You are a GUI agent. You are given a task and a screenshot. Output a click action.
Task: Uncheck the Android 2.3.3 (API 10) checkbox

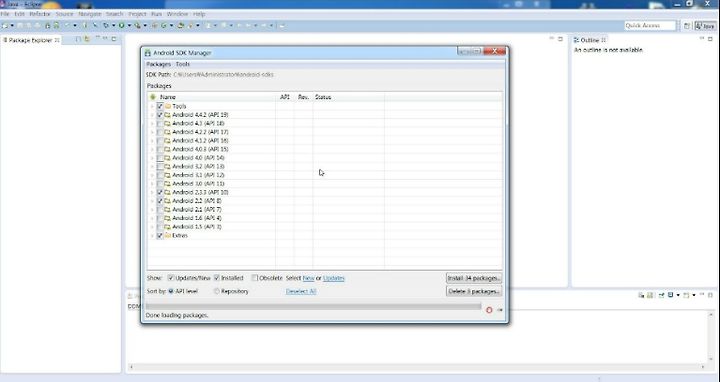[x=160, y=192]
